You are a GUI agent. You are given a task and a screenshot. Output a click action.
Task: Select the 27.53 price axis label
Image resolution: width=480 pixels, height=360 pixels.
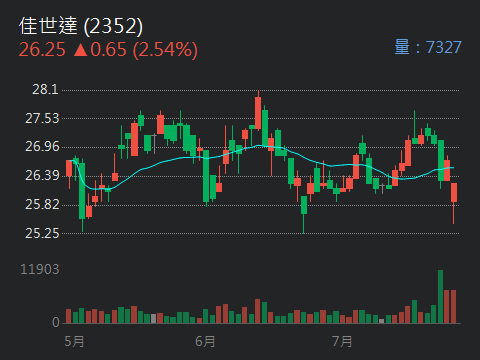(x=42, y=118)
